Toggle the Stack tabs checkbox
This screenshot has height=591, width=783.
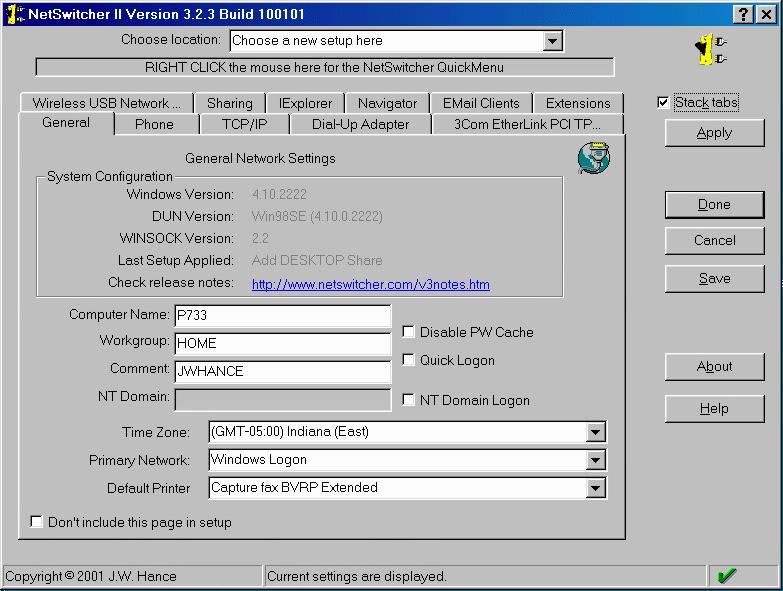point(663,102)
